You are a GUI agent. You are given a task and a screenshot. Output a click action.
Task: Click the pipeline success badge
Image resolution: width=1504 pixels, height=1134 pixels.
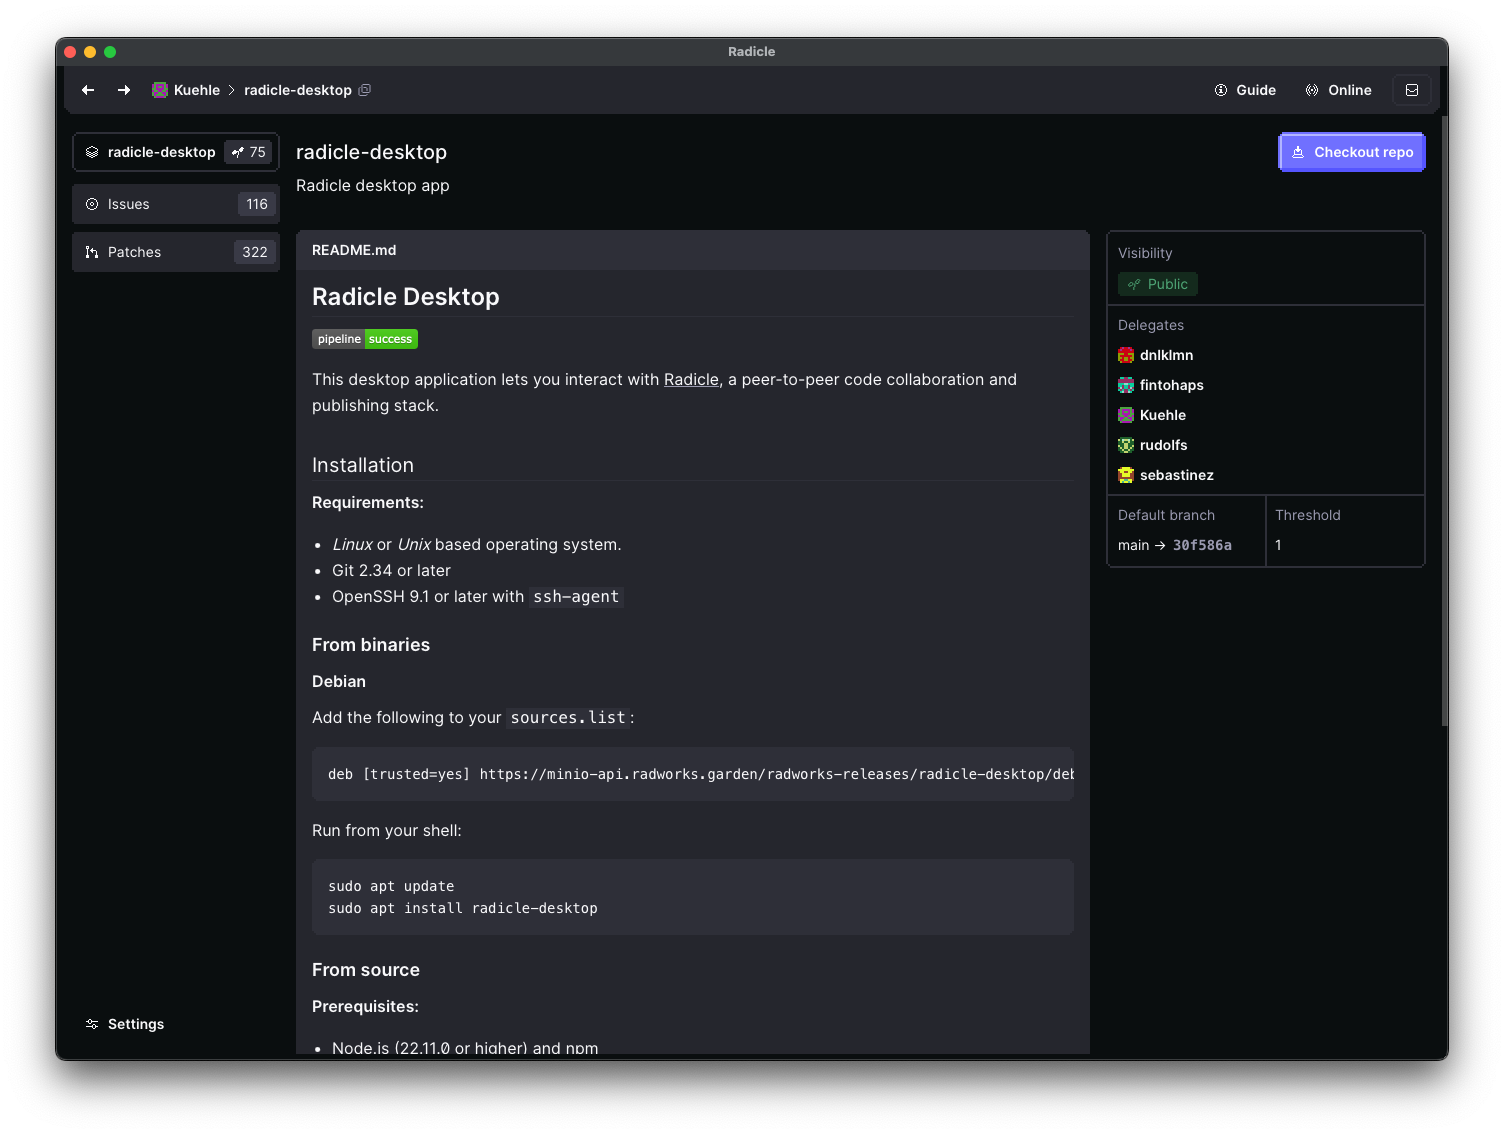pos(365,339)
